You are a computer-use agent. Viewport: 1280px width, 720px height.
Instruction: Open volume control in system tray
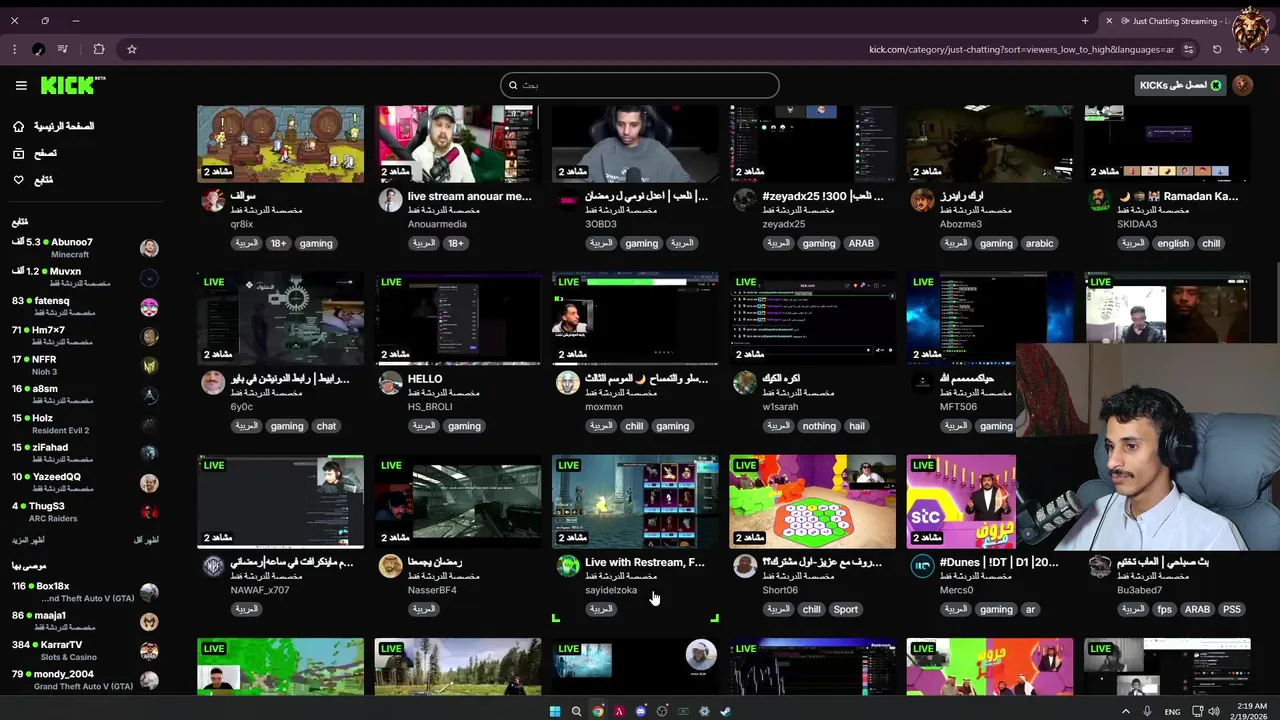[1213, 711]
